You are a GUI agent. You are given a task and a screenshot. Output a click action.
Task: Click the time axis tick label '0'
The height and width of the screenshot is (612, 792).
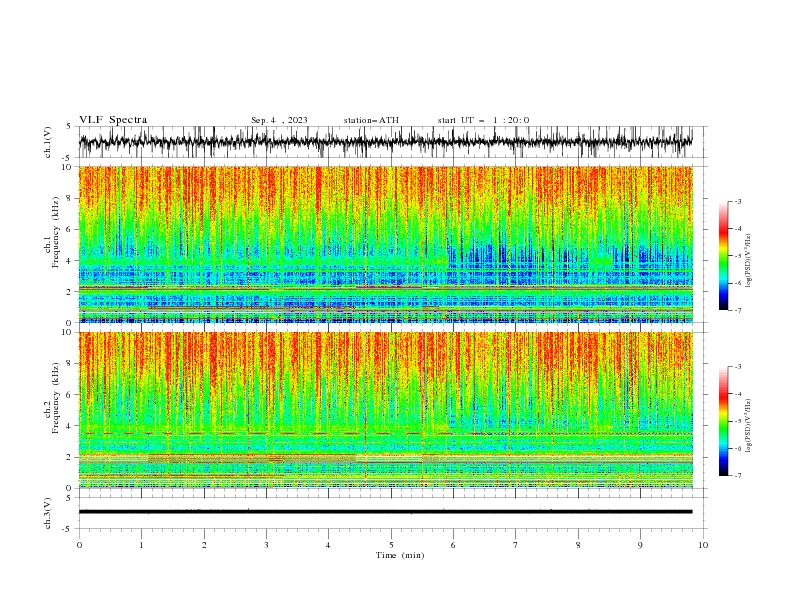[x=79, y=545]
